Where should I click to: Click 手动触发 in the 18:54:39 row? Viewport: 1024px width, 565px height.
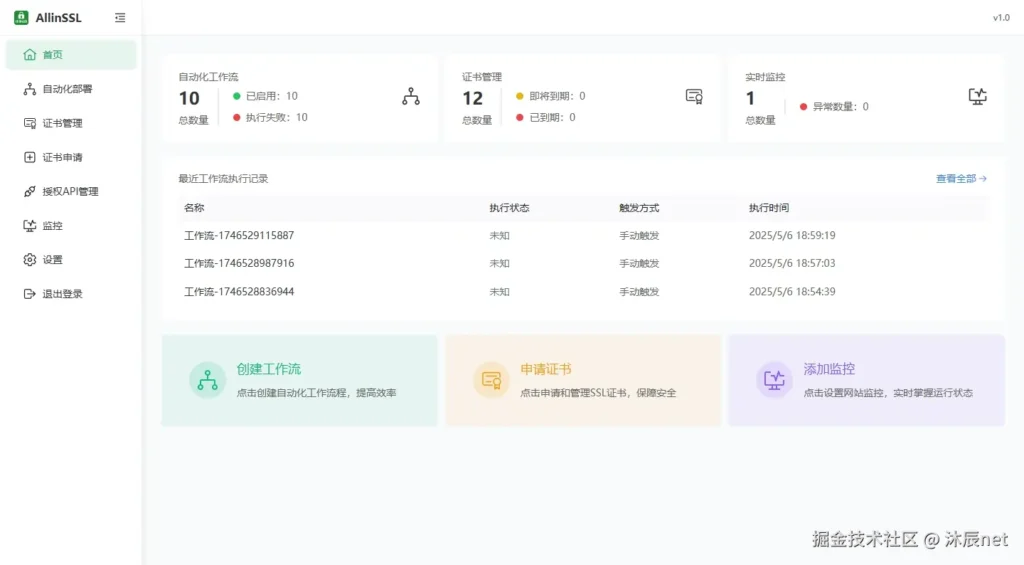click(x=639, y=292)
